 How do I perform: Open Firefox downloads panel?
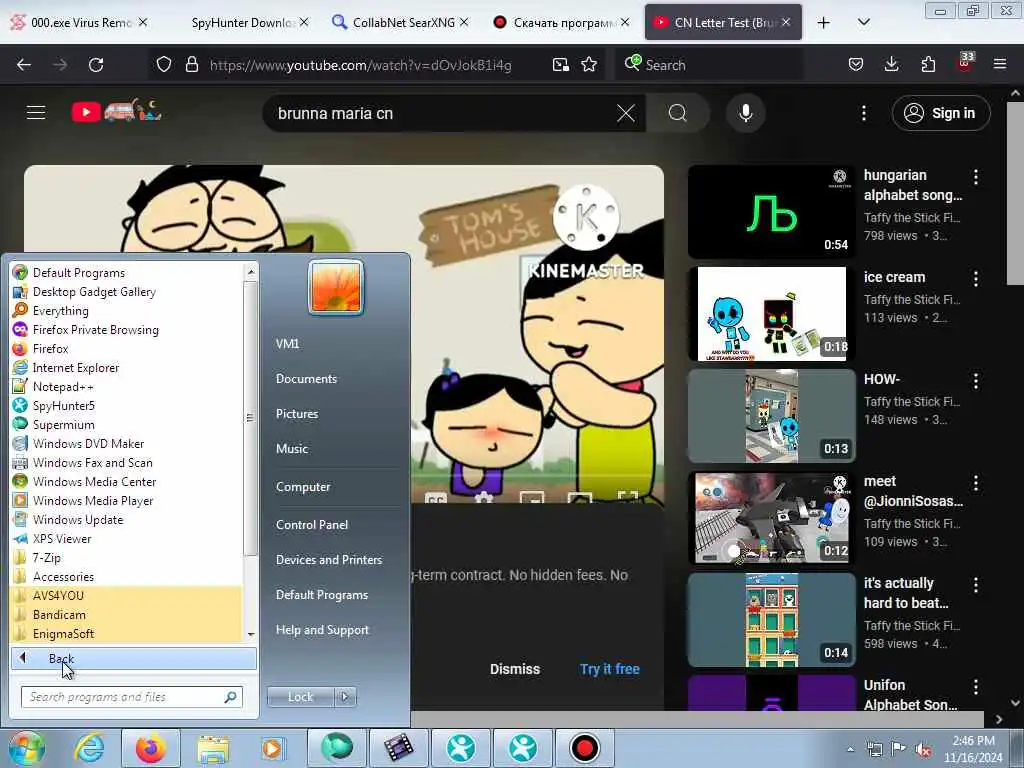(x=891, y=65)
